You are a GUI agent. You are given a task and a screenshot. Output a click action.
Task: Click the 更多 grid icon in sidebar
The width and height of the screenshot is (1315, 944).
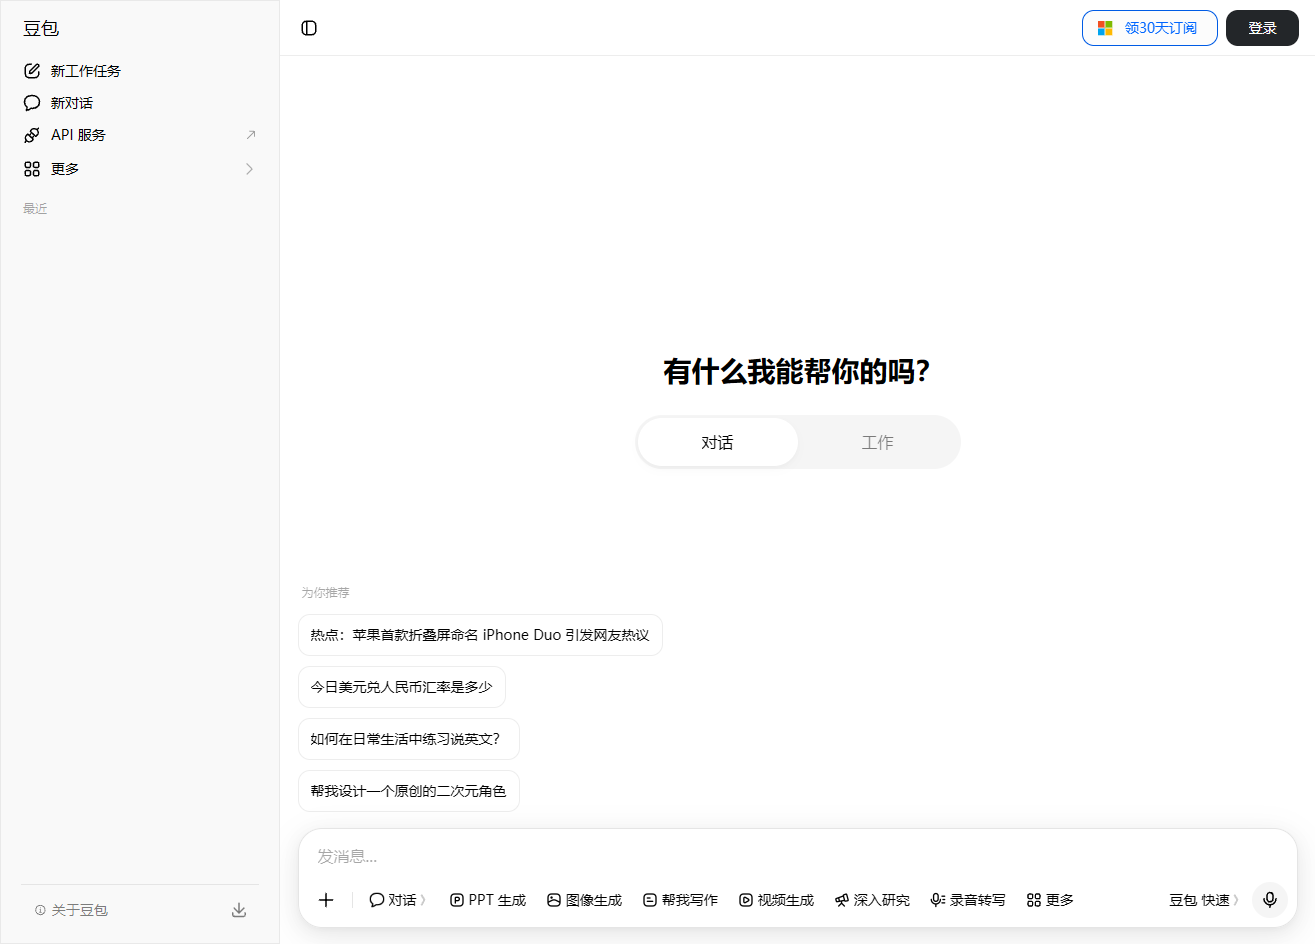[32, 169]
